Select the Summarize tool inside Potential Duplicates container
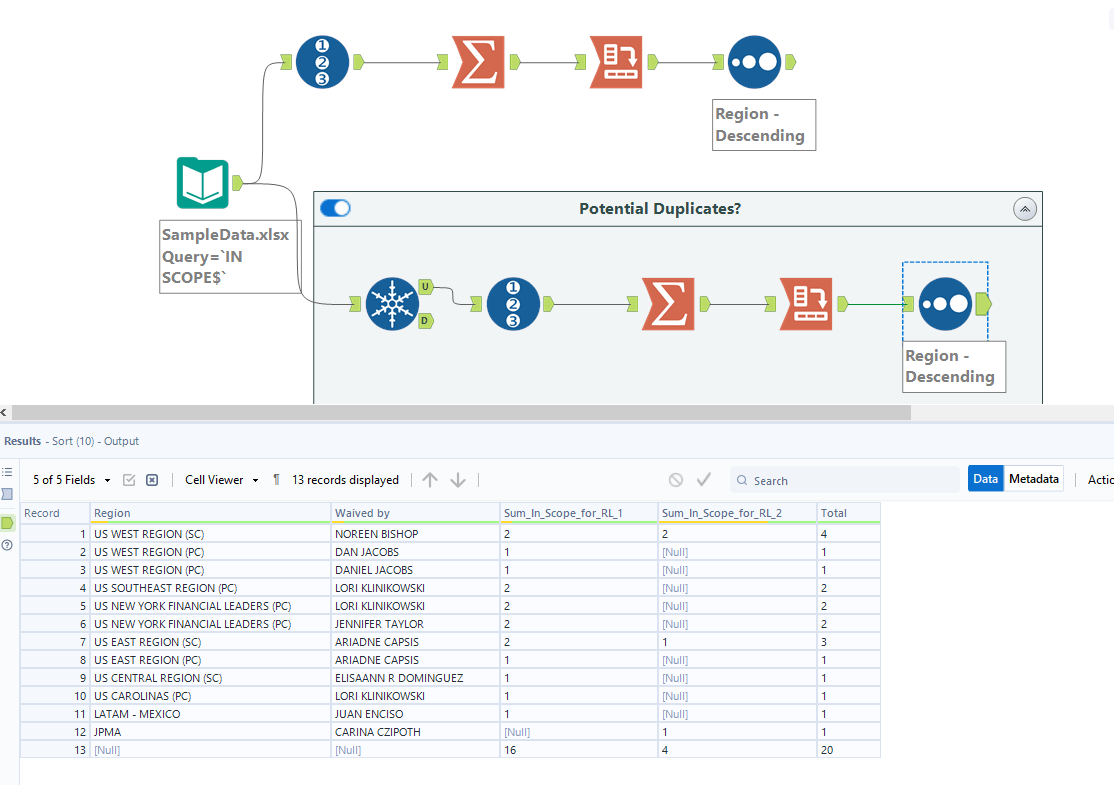Viewport: 1114px width, 785px height. (668, 303)
